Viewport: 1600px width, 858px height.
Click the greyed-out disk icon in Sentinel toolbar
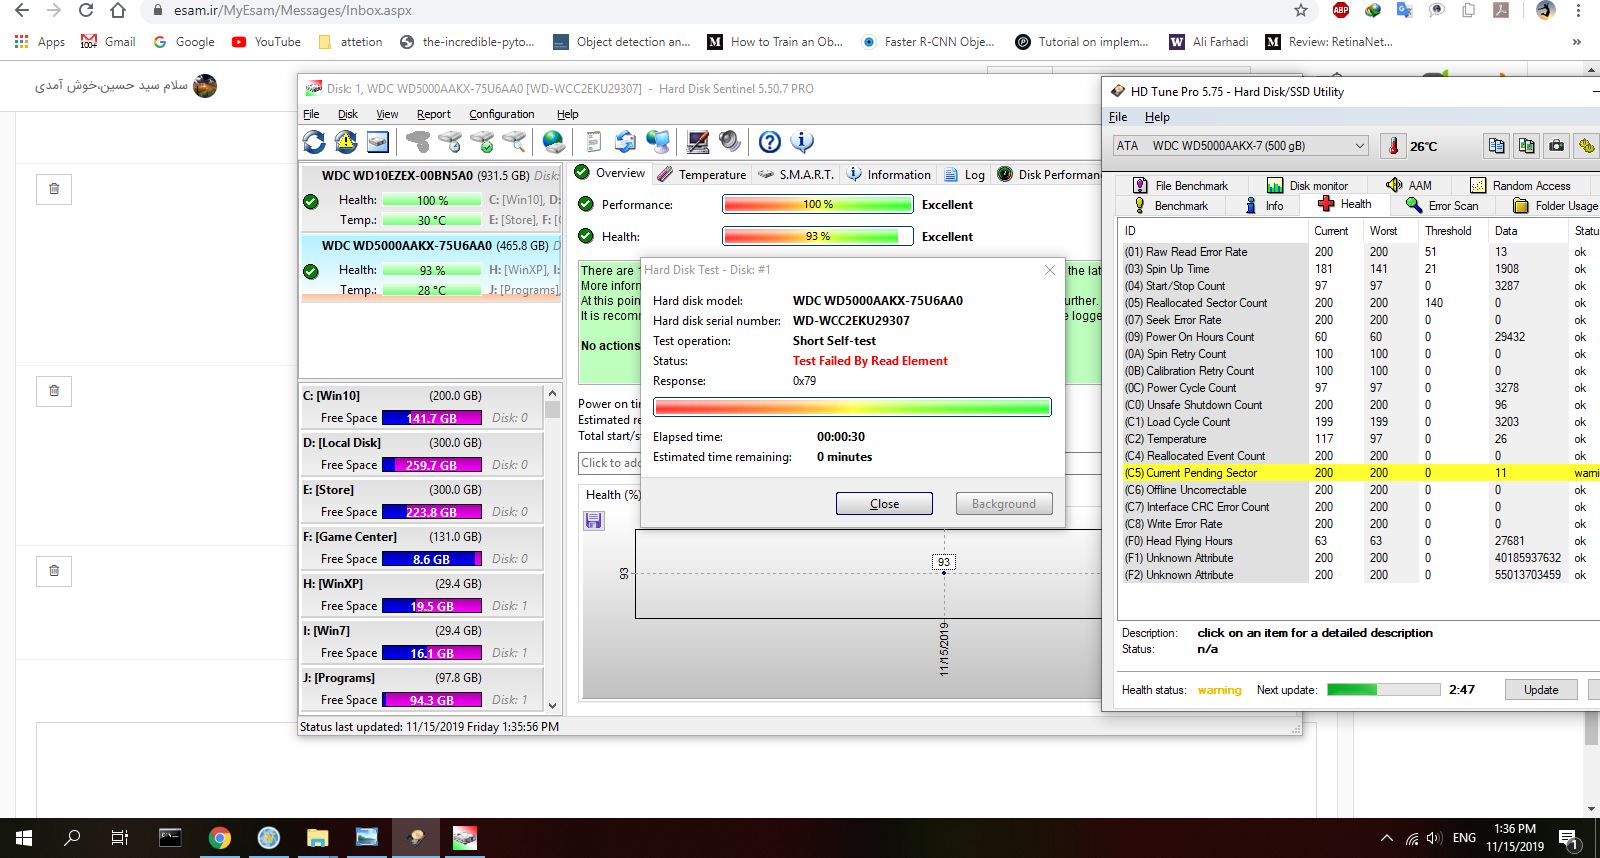[x=418, y=142]
